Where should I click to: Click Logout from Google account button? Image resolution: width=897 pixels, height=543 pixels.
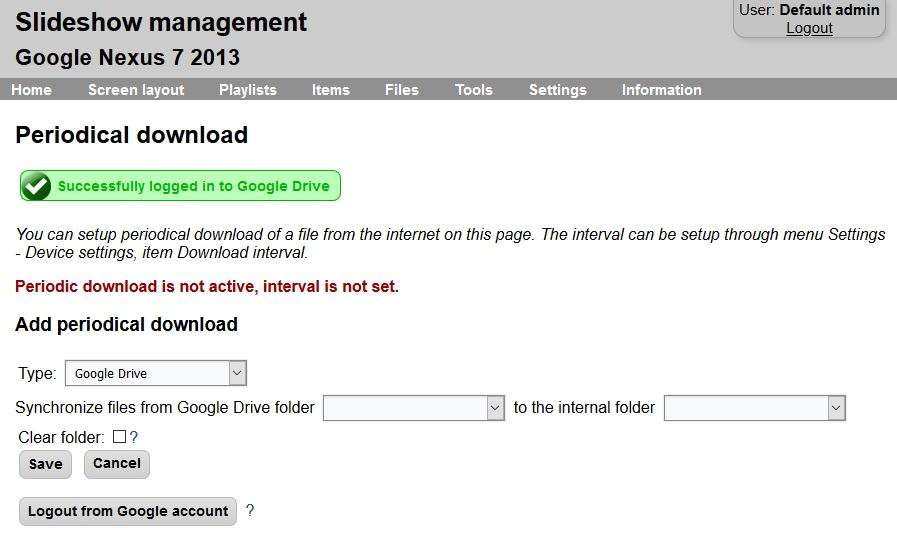coord(128,511)
